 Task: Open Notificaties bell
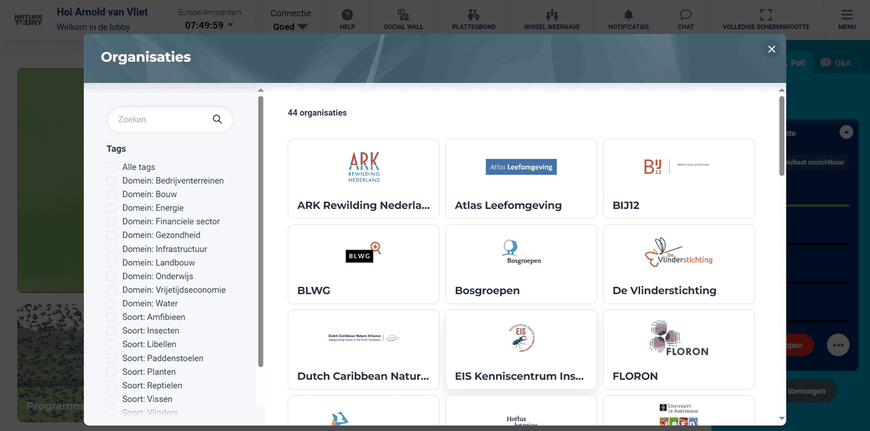(628, 19)
